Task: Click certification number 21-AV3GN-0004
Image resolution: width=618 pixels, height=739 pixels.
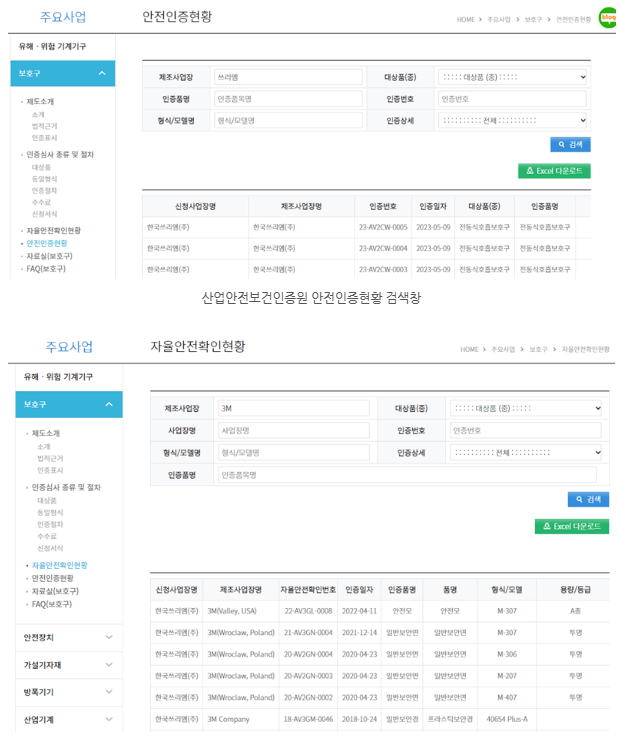Action: click(x=308, y=632)
